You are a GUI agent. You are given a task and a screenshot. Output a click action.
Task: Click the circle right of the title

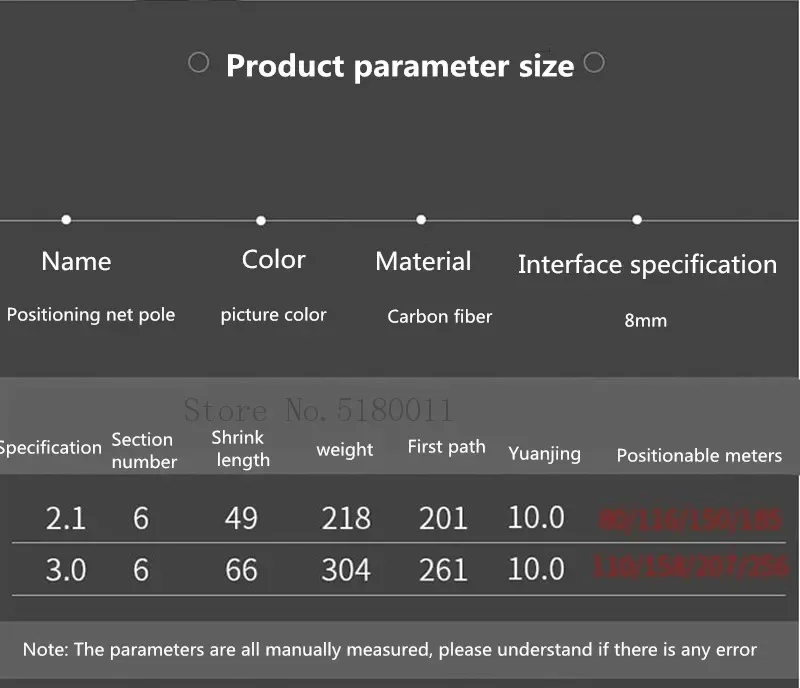(593, 63)
